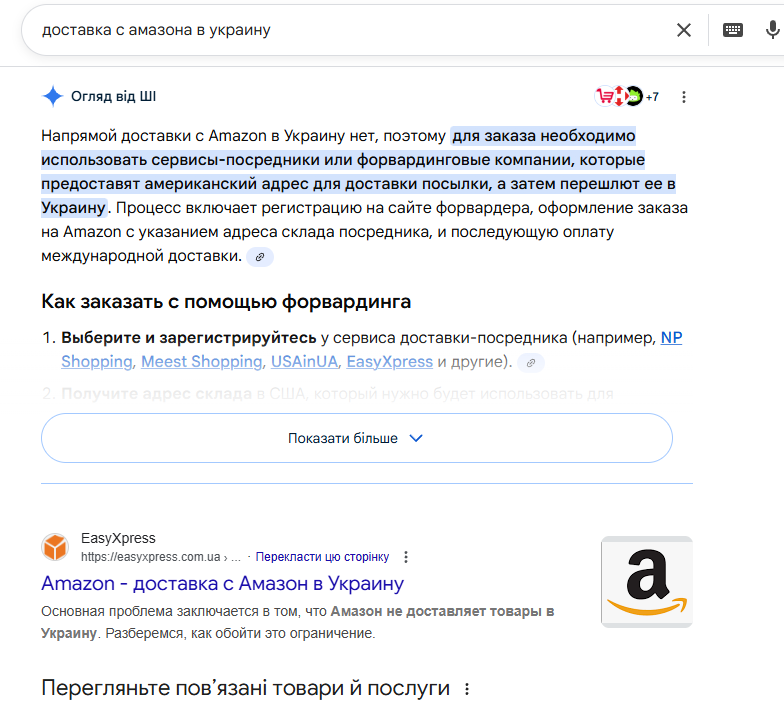The height and width of the screenshot is (720, 784).
Task: Open the AI overview three-dot menu
Action: 684,97
